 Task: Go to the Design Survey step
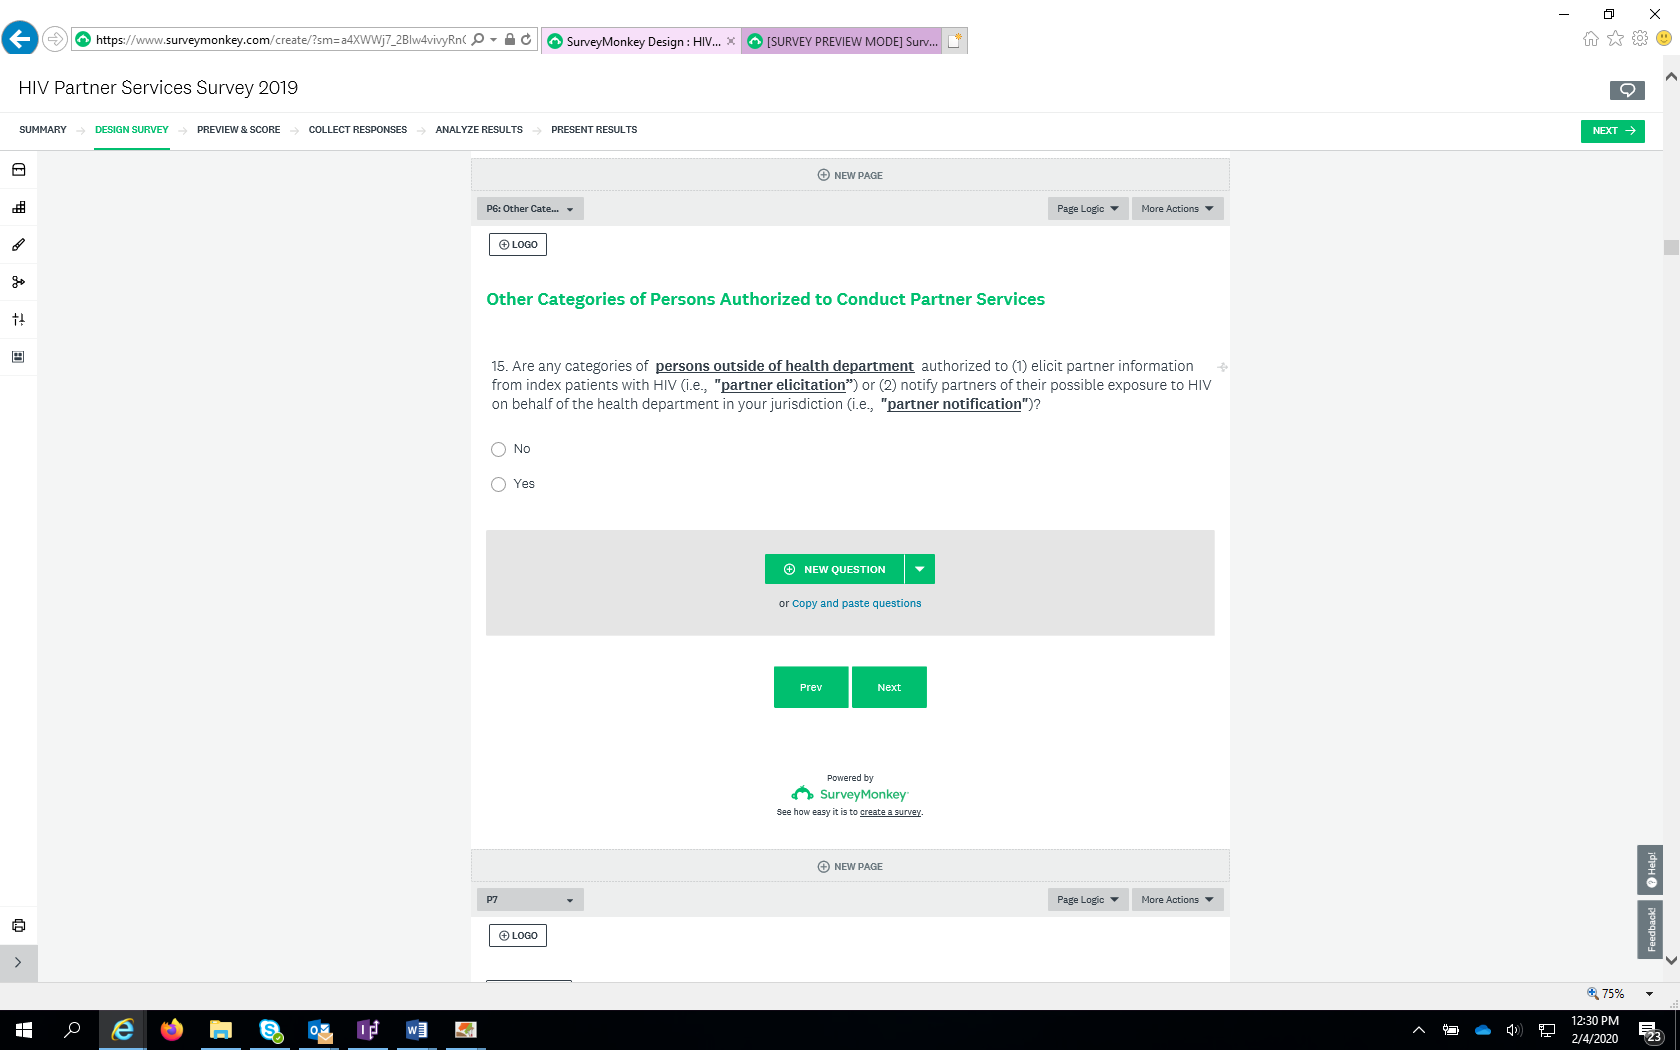[x=132, y=130]
